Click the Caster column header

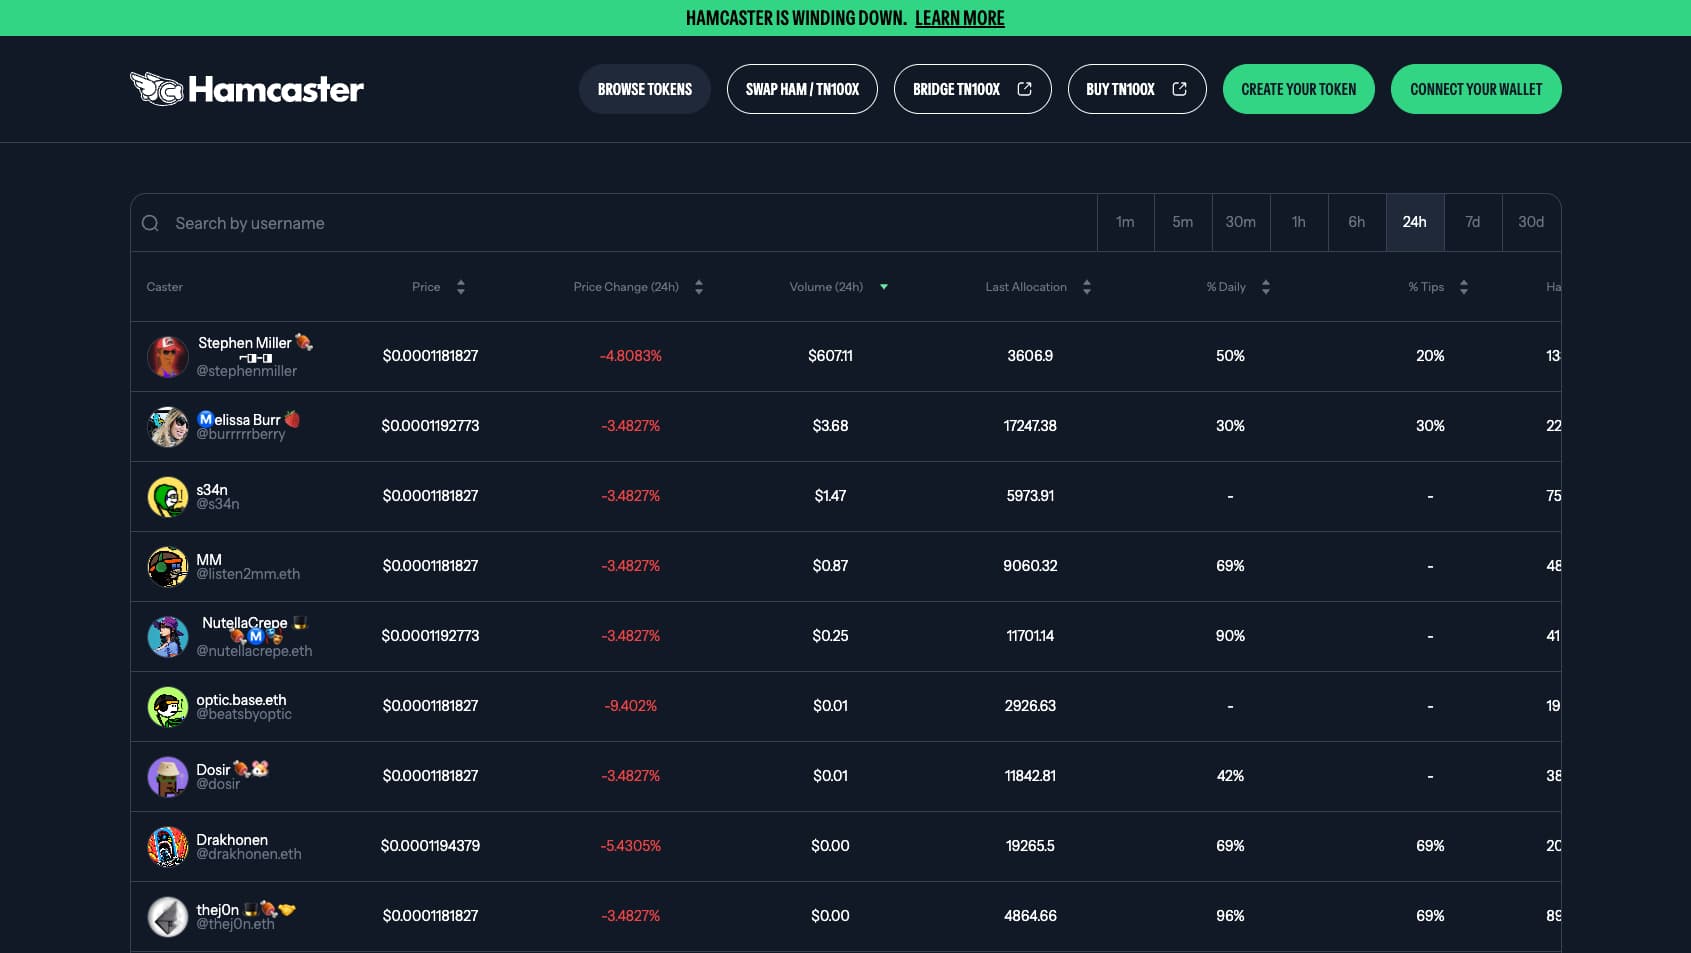pos(165,287)
